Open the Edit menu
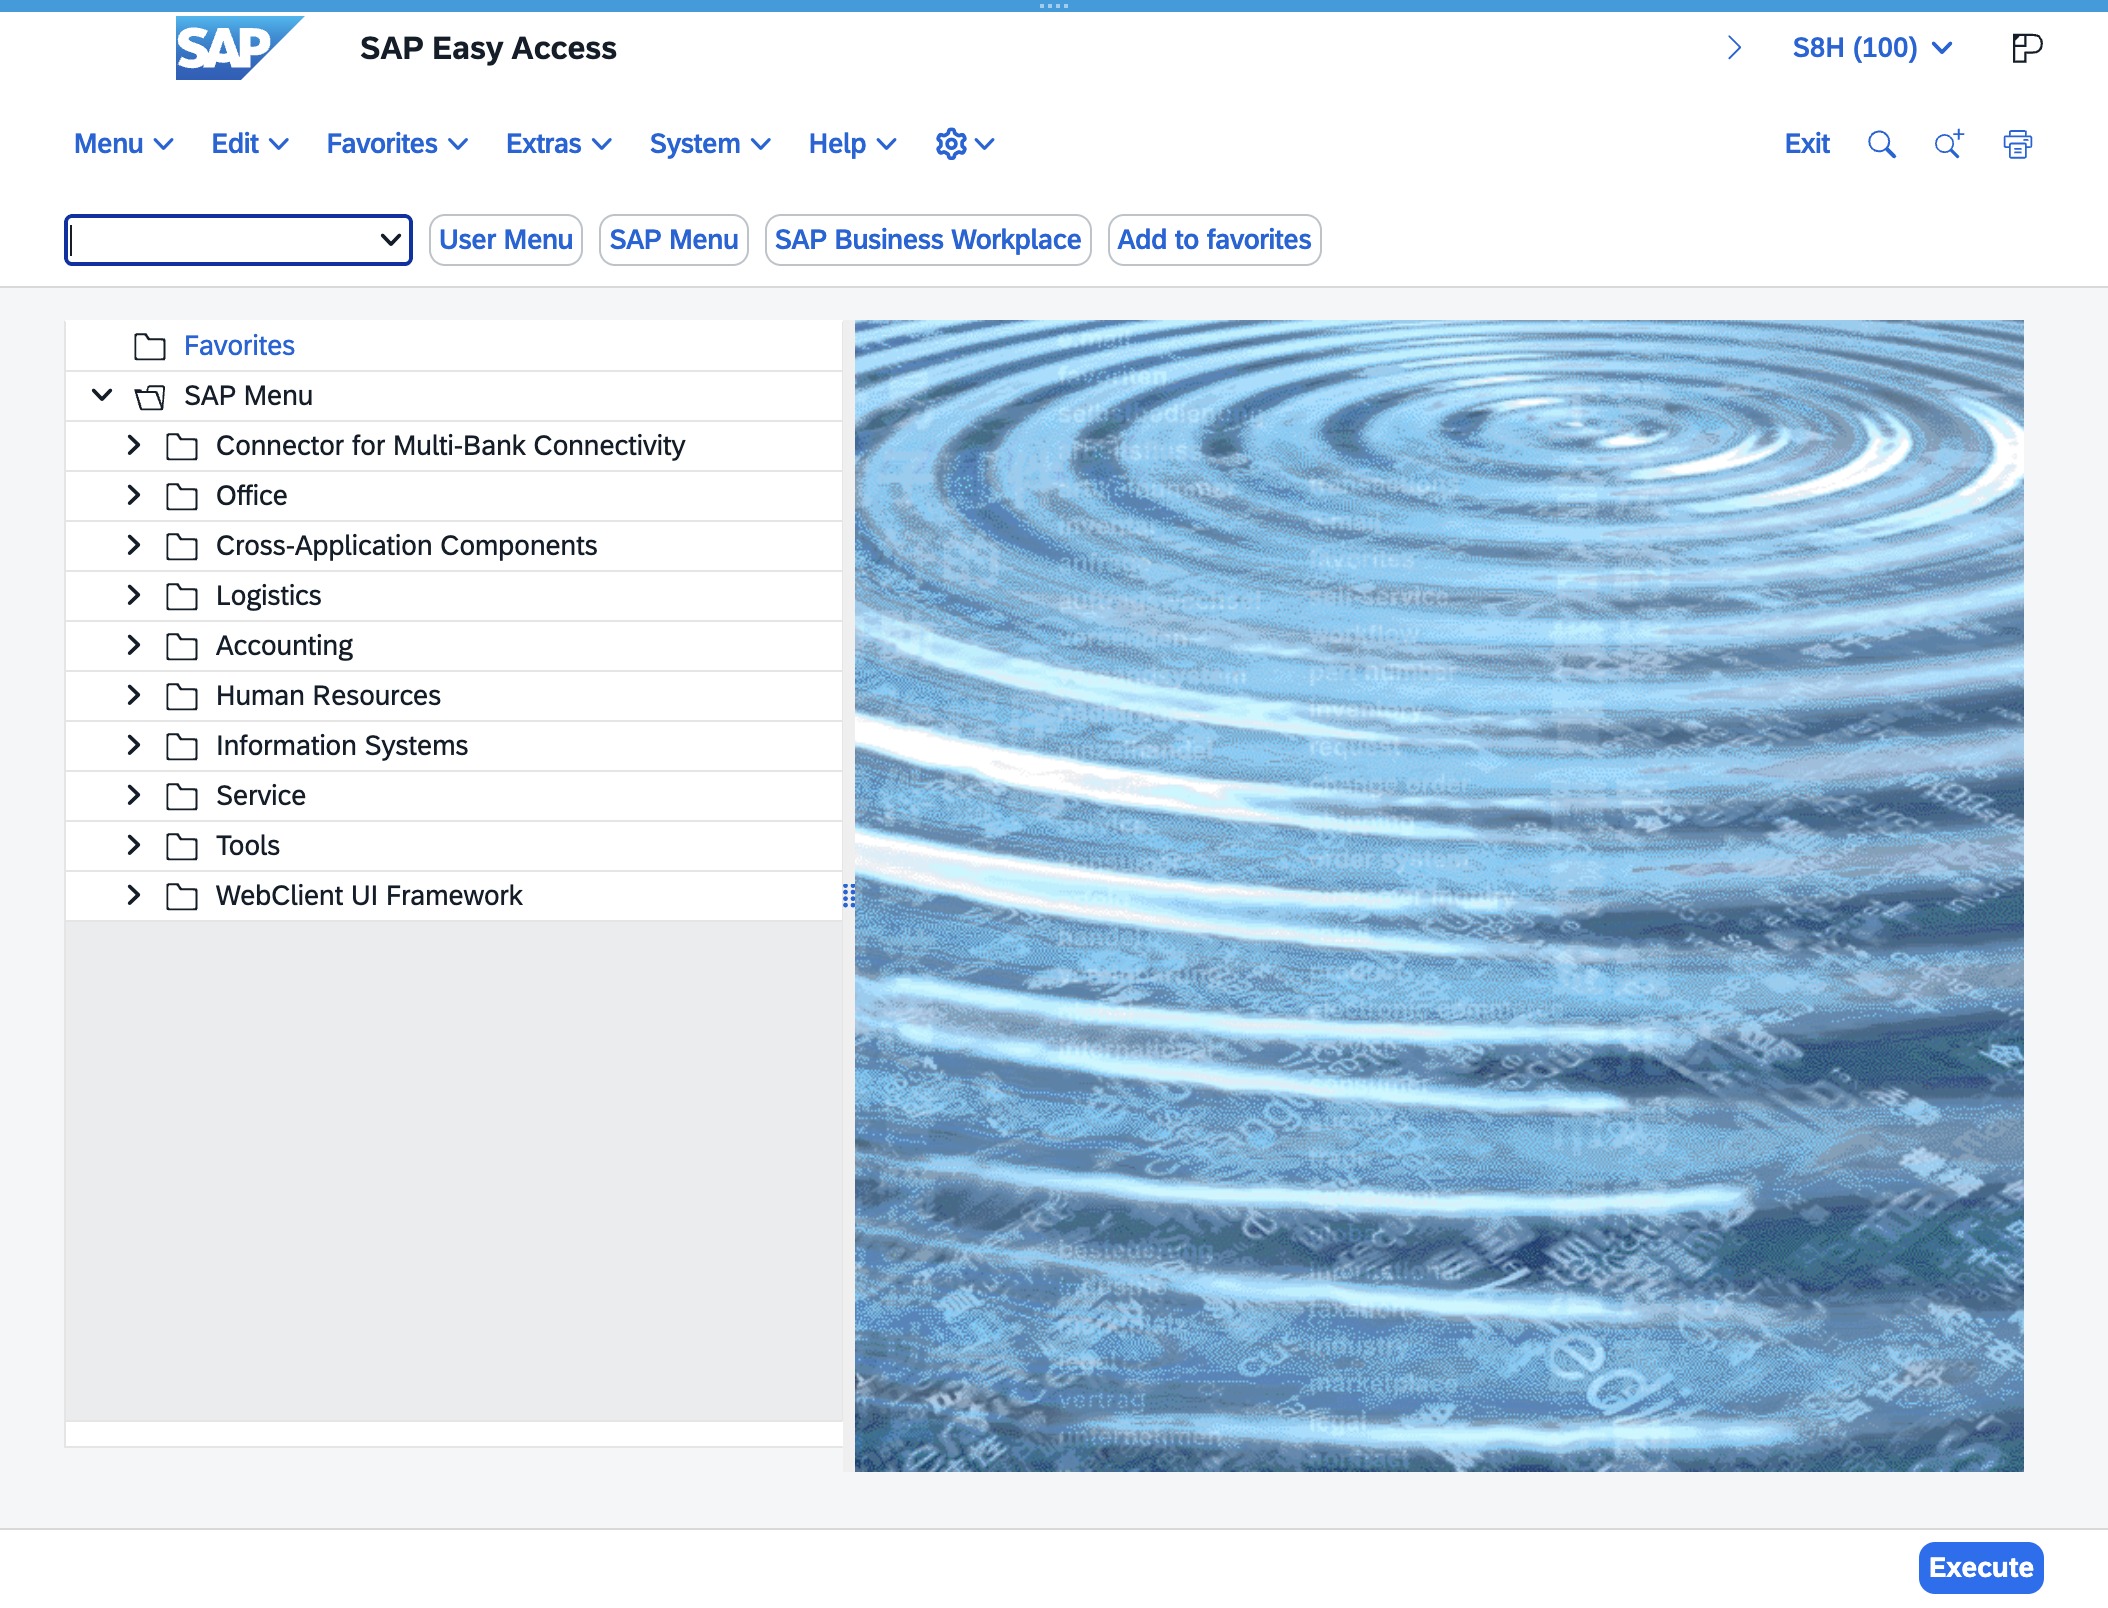The height and width of the screenshot is (1608, 2108). 250,144
